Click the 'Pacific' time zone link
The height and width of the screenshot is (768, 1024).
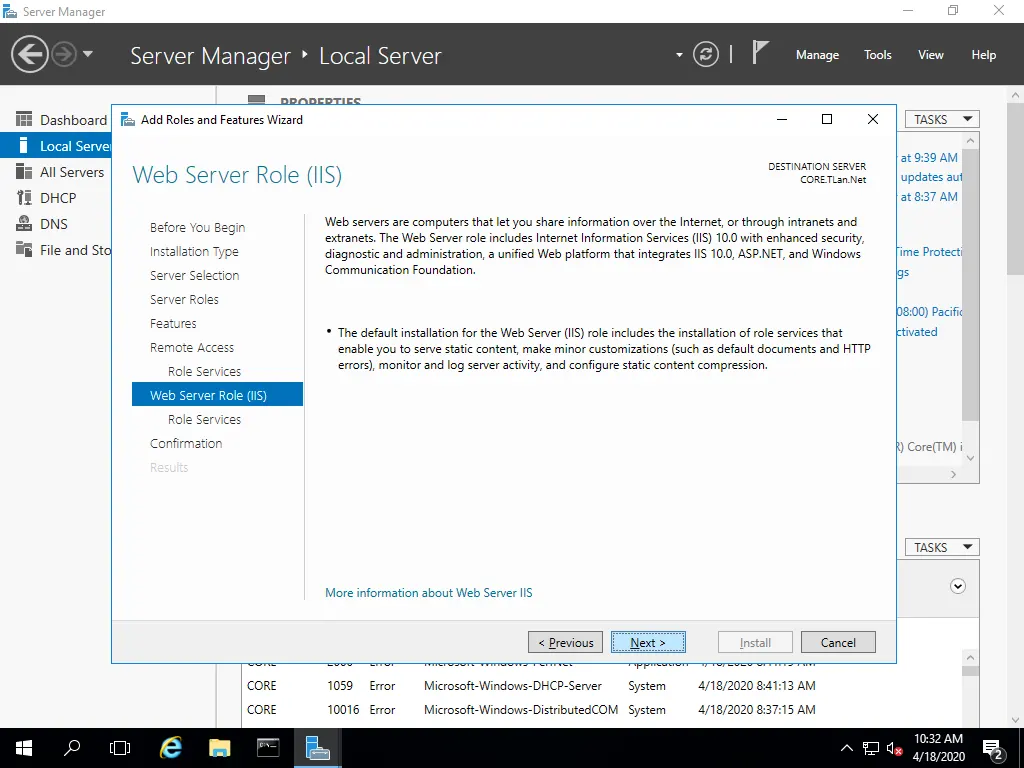tap(929, 312)
